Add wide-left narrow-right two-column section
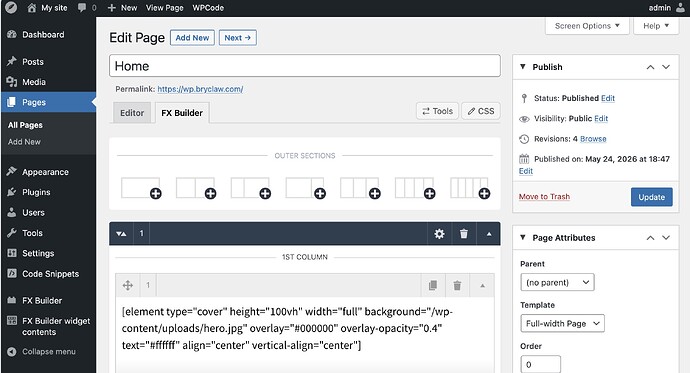This screenshot has width=690, height=373. point(306,188)
